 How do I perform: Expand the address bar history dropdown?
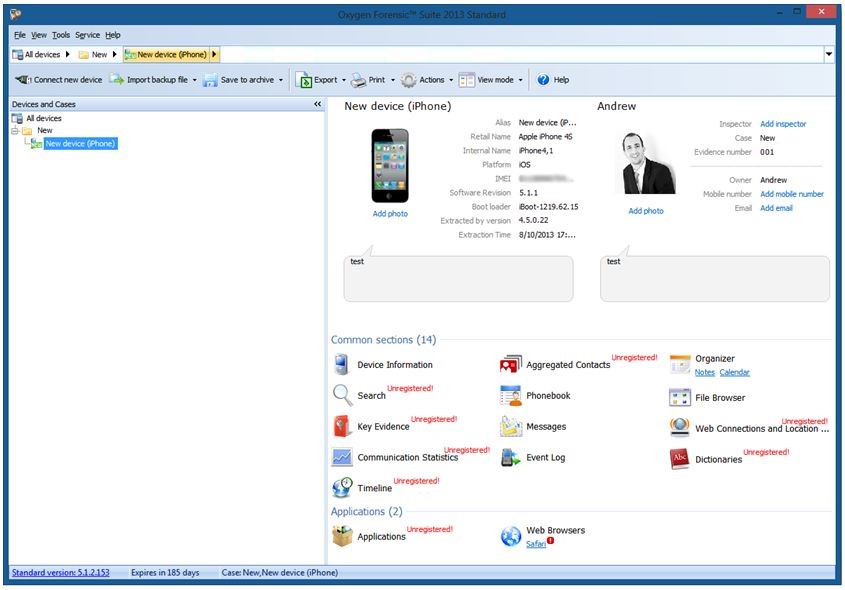(829, 54)
